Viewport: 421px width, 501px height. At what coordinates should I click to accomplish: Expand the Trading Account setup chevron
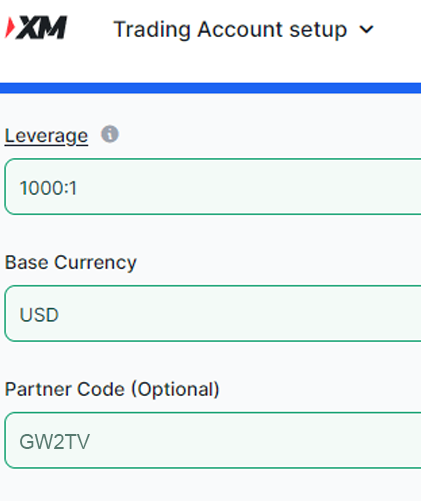point(366,30)
